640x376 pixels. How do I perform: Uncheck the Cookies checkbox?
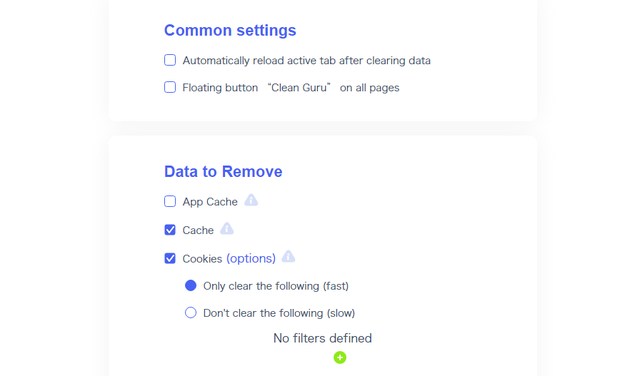point(170,258)
